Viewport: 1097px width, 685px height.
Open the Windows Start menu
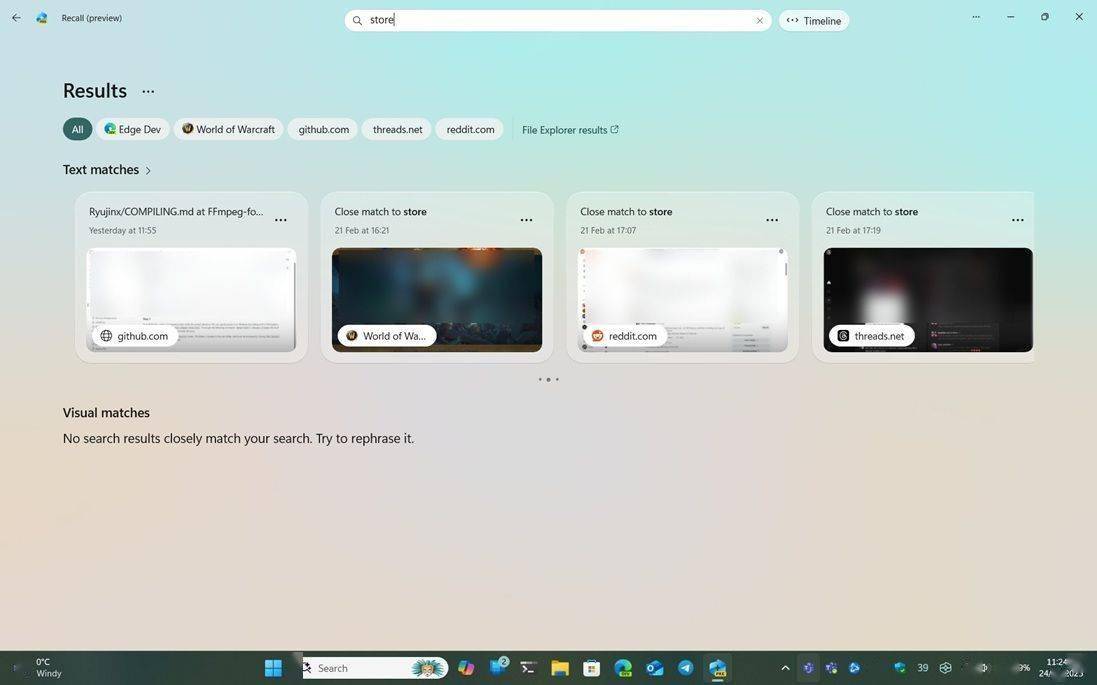point(274,668)
